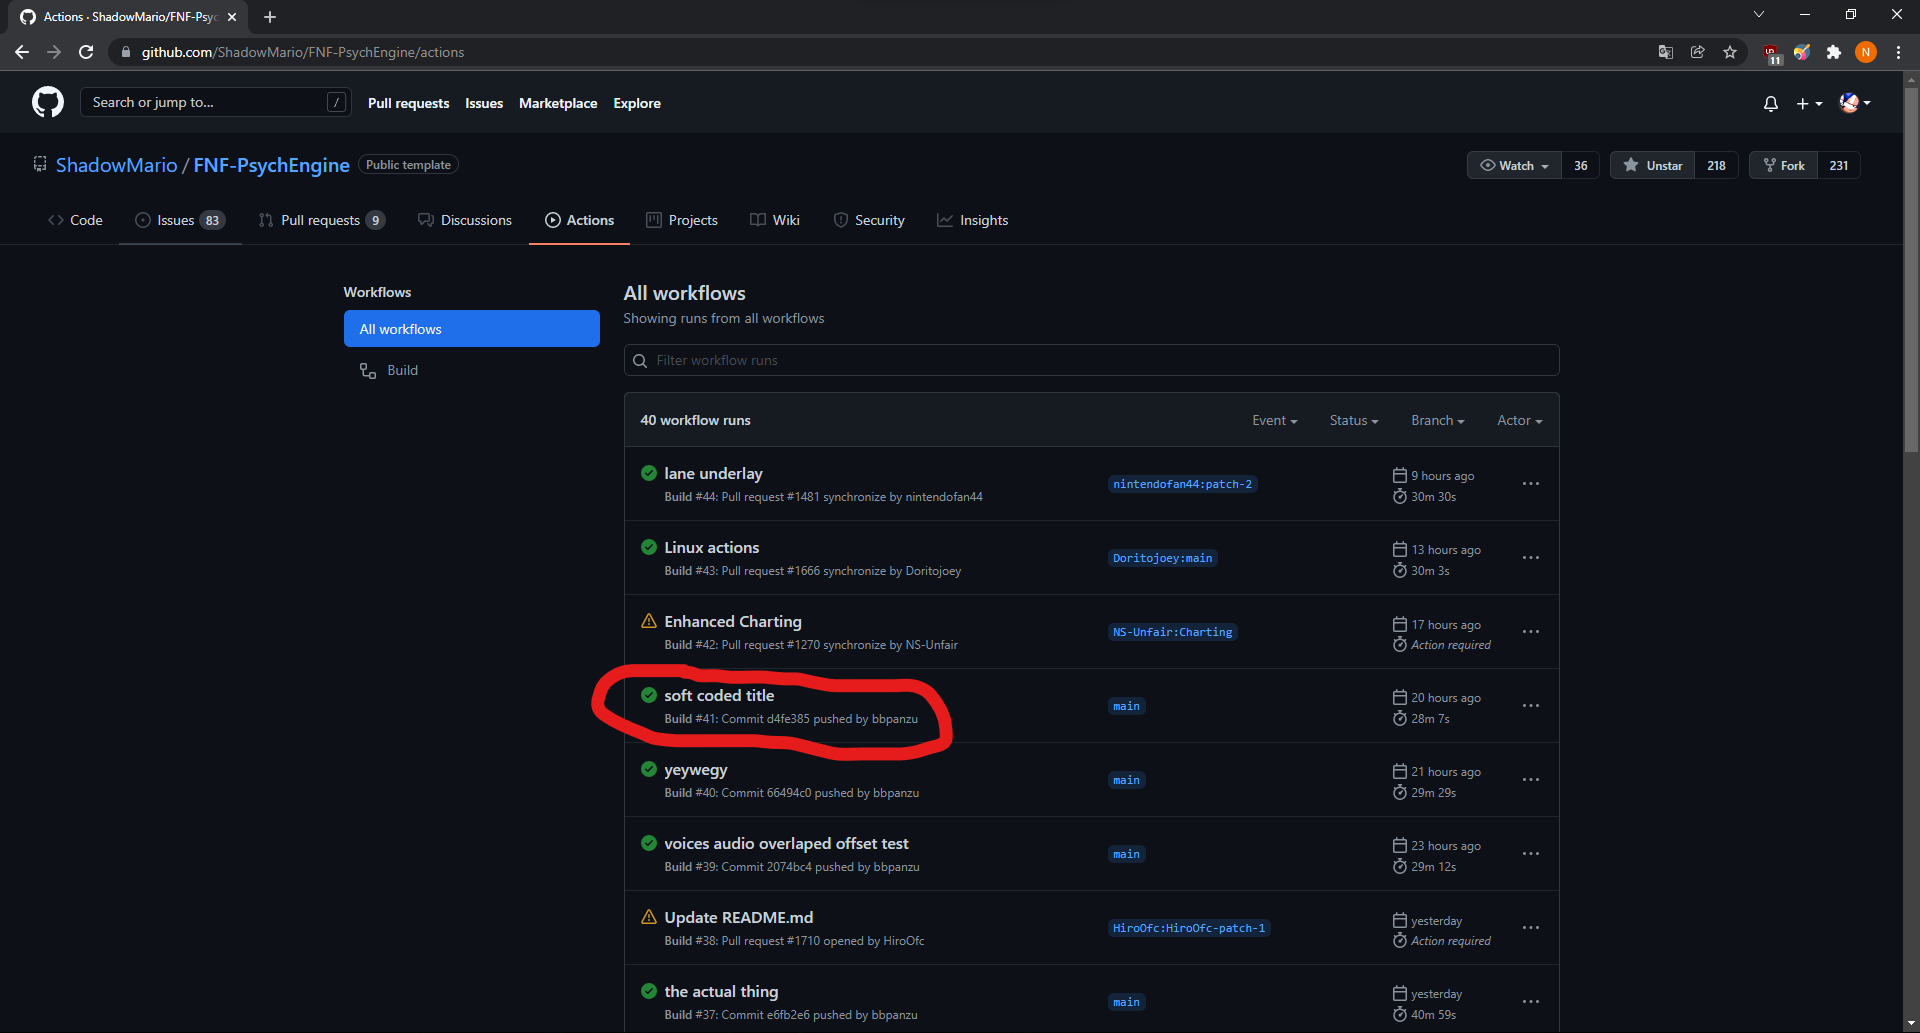
Task: Open the GitHub home icon
Action: coord(47,102)
